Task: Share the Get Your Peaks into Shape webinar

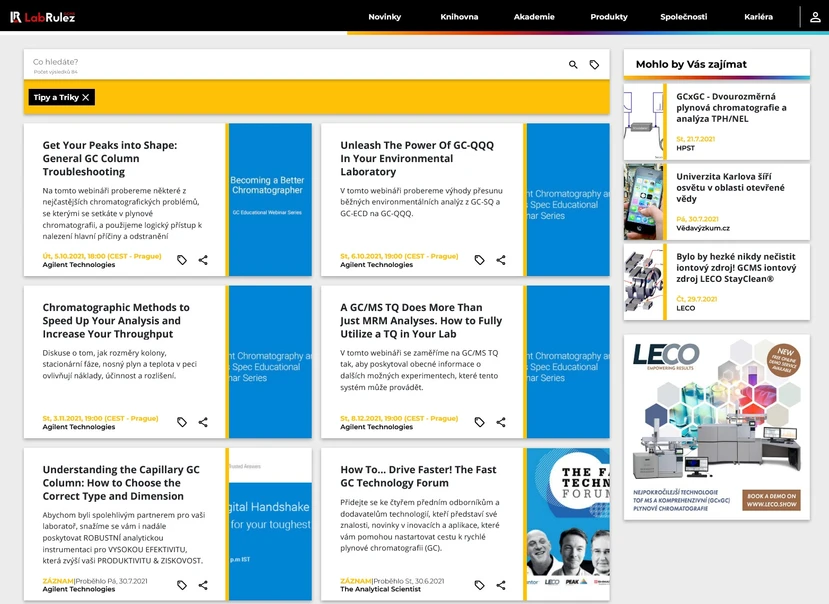Action: [x=203, y=260]
